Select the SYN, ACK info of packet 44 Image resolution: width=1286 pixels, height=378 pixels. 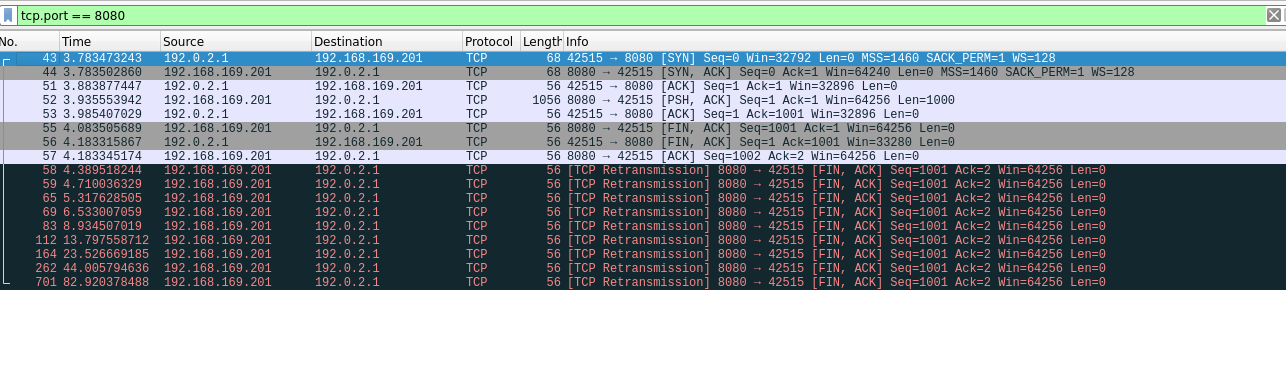(x=851, y=72)
